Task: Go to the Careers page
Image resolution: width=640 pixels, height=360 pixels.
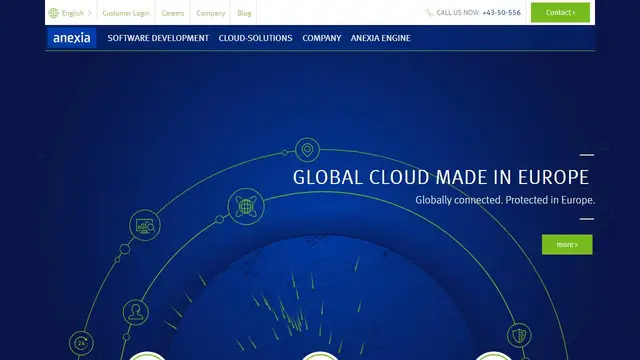Action: [x=173, y=13]
